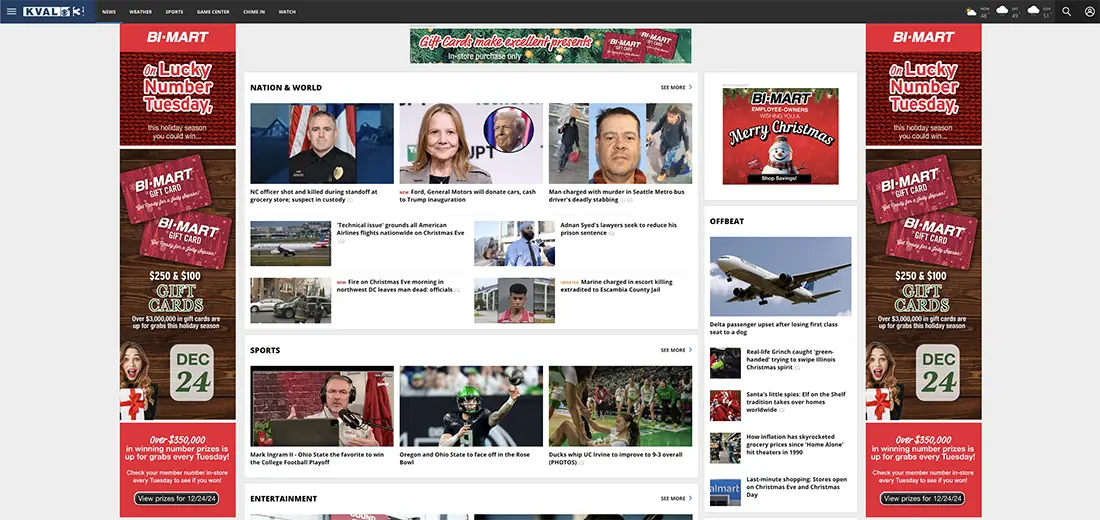The width and height of the screenshot is (1100, 520).
Task: Open the Game Center menu item
Action: (x=213, y=12)
